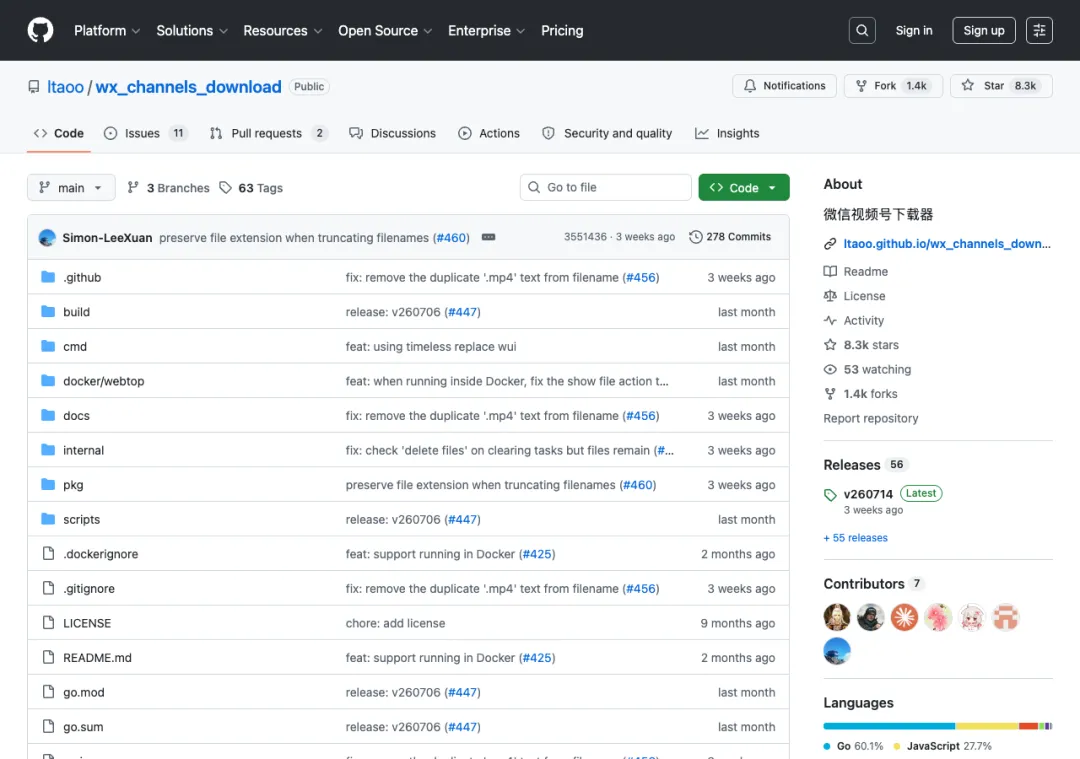Expand the Solutions menu

191,30
